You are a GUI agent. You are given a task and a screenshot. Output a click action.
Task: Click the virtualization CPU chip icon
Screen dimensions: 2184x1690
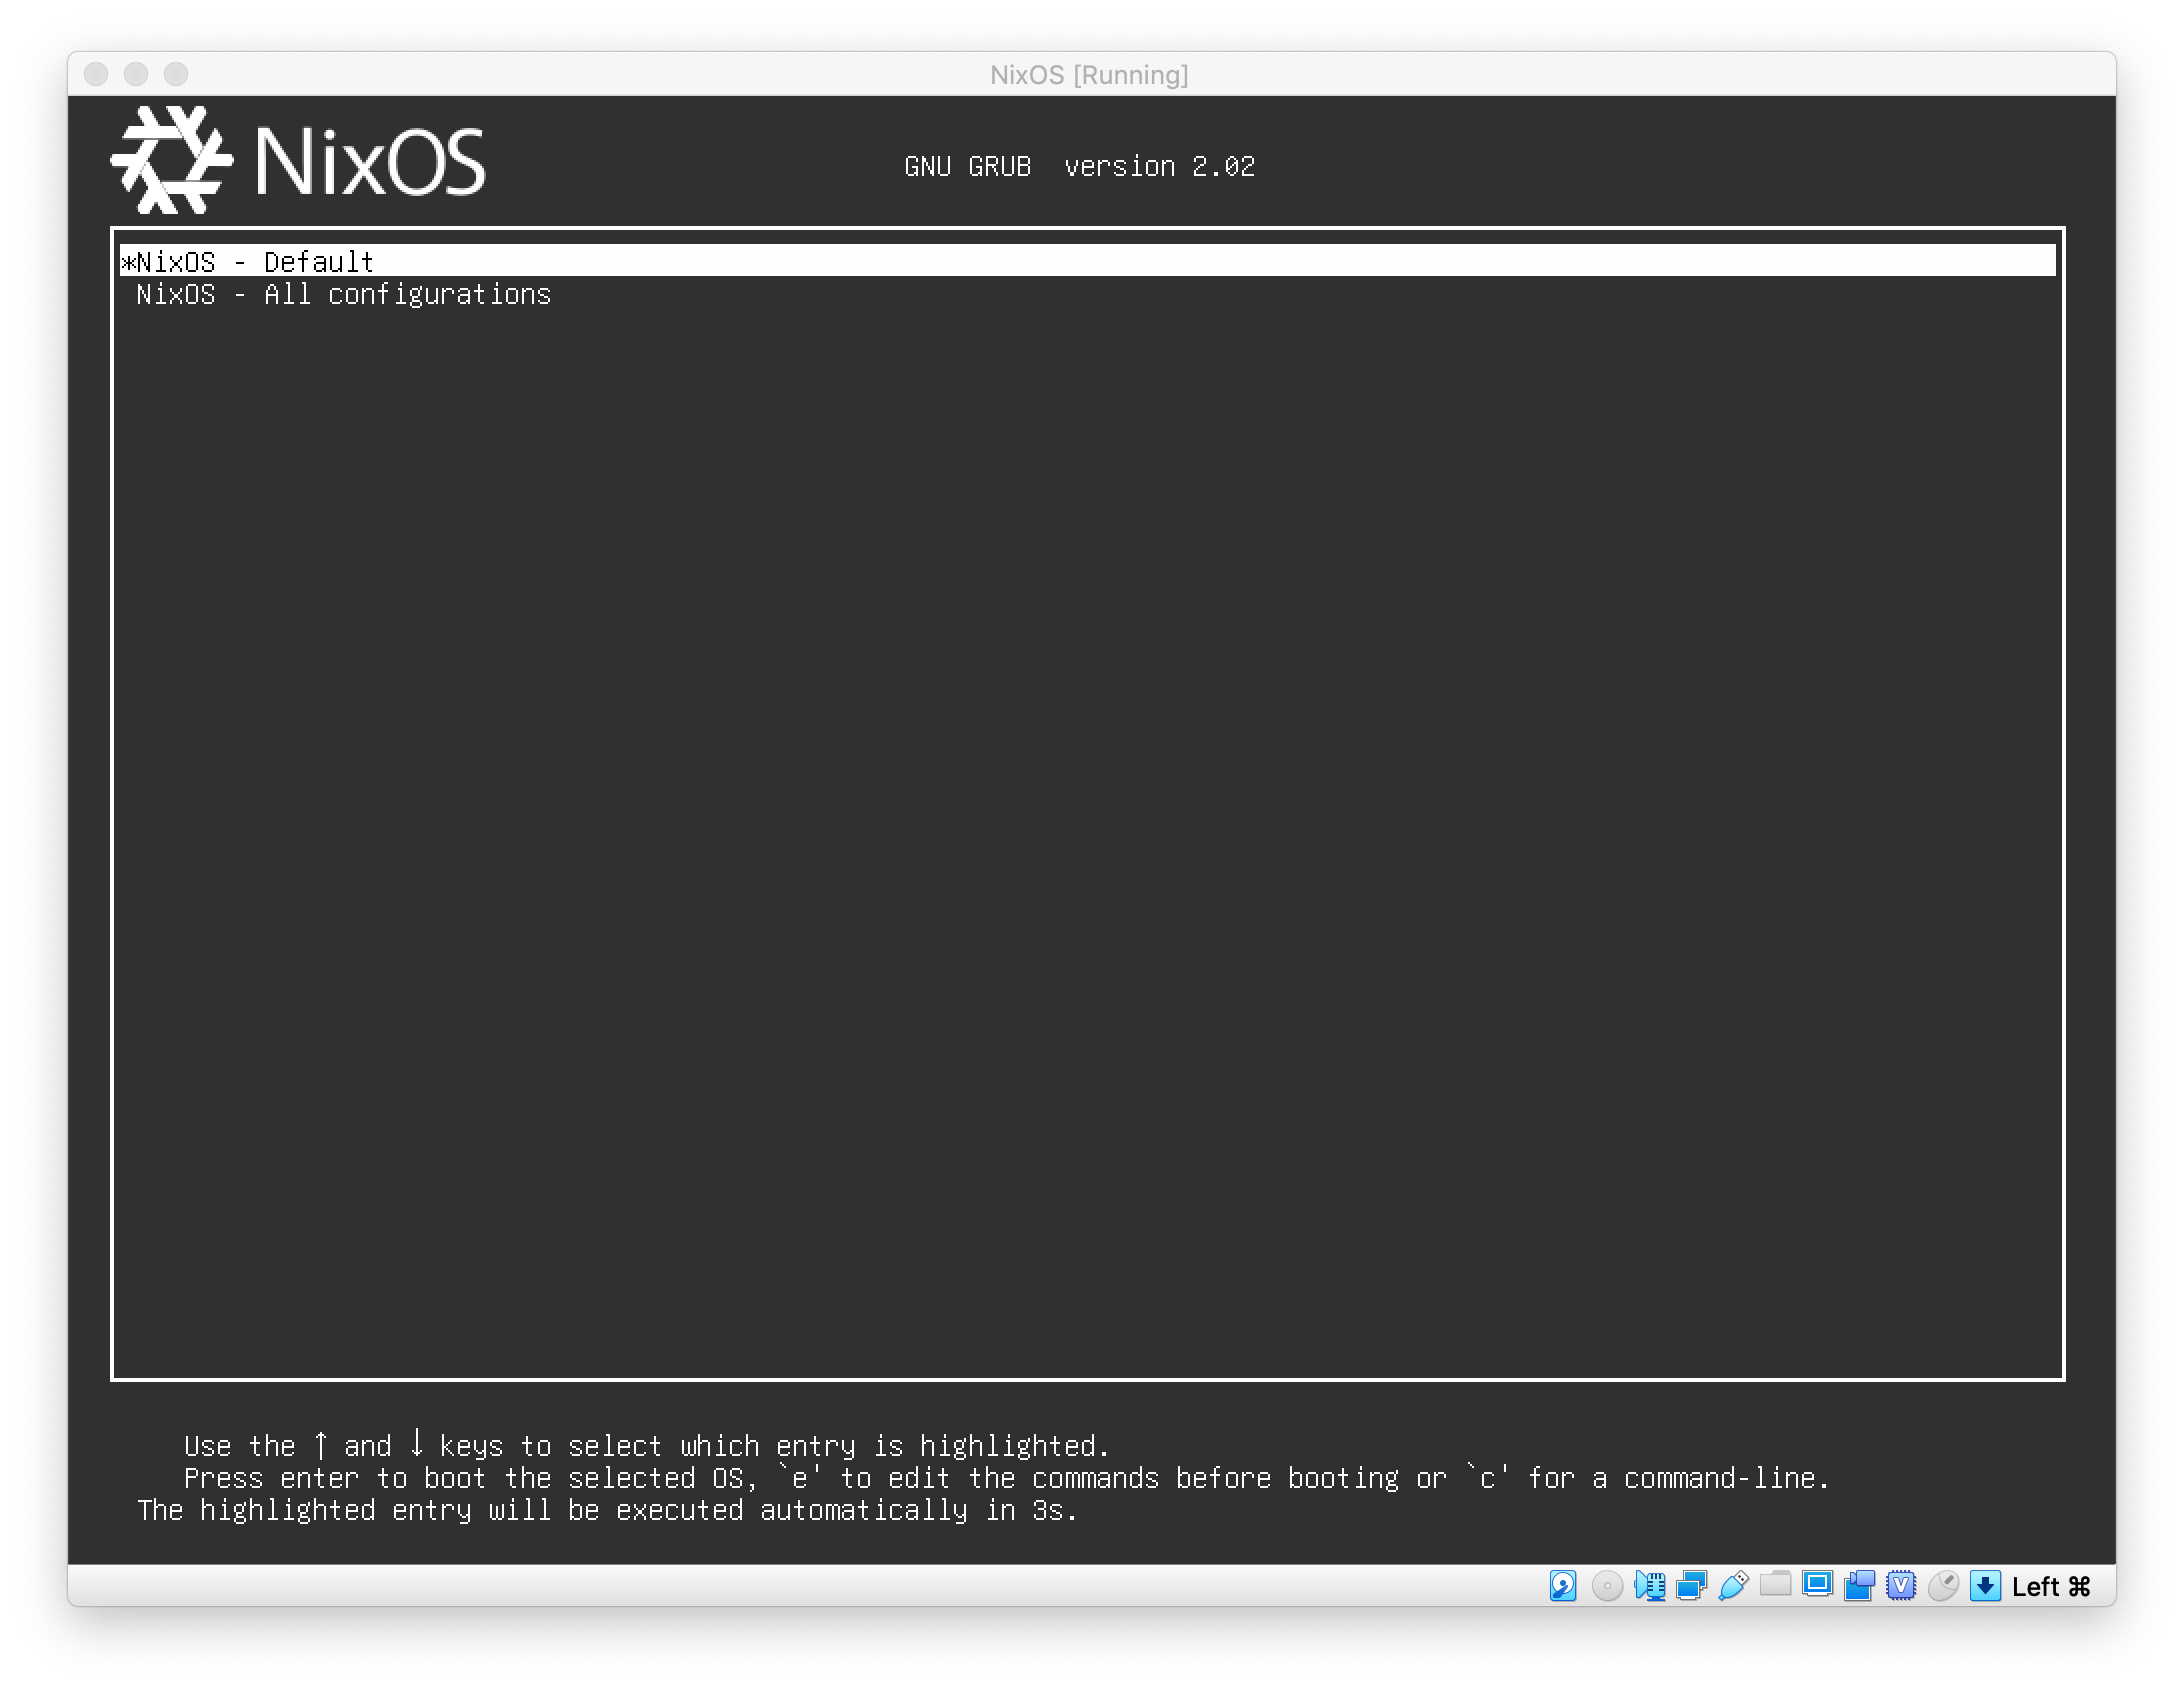tap(1901, 1586)
